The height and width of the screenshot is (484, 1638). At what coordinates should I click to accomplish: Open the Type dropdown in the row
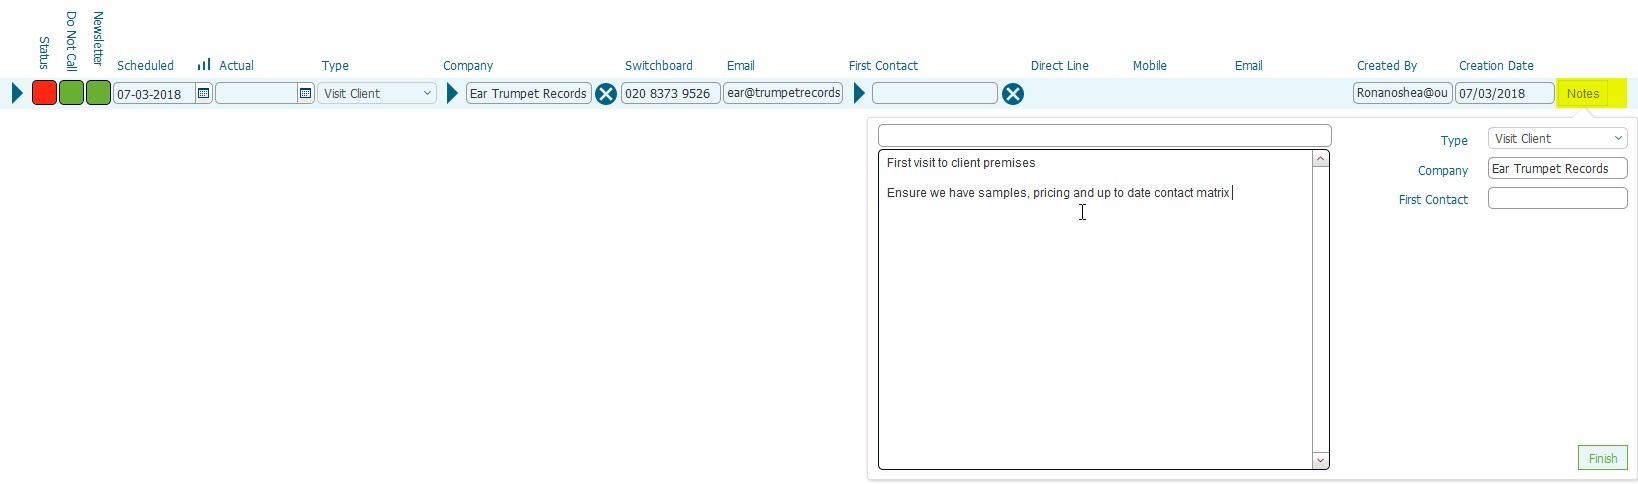pyautogui.click(x=377, y=93)
